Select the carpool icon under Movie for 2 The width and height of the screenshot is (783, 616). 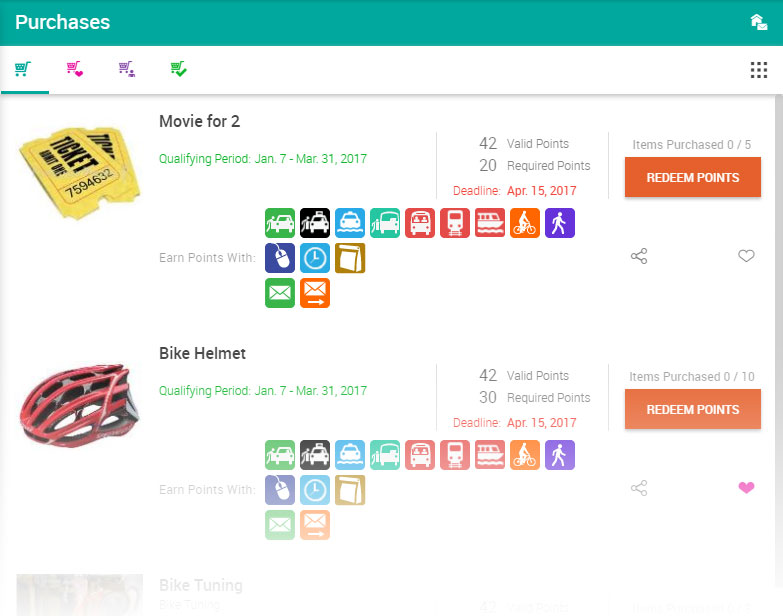click(280, 223)
